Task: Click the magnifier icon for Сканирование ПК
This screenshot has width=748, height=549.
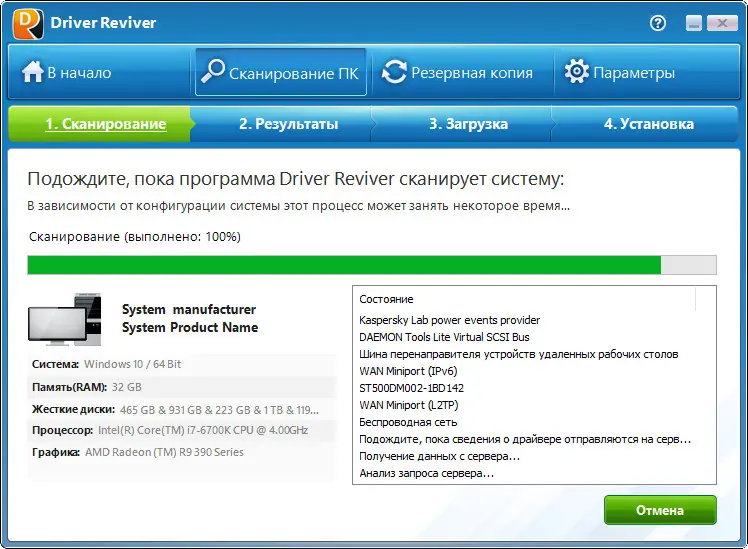Action: point(213,71)
